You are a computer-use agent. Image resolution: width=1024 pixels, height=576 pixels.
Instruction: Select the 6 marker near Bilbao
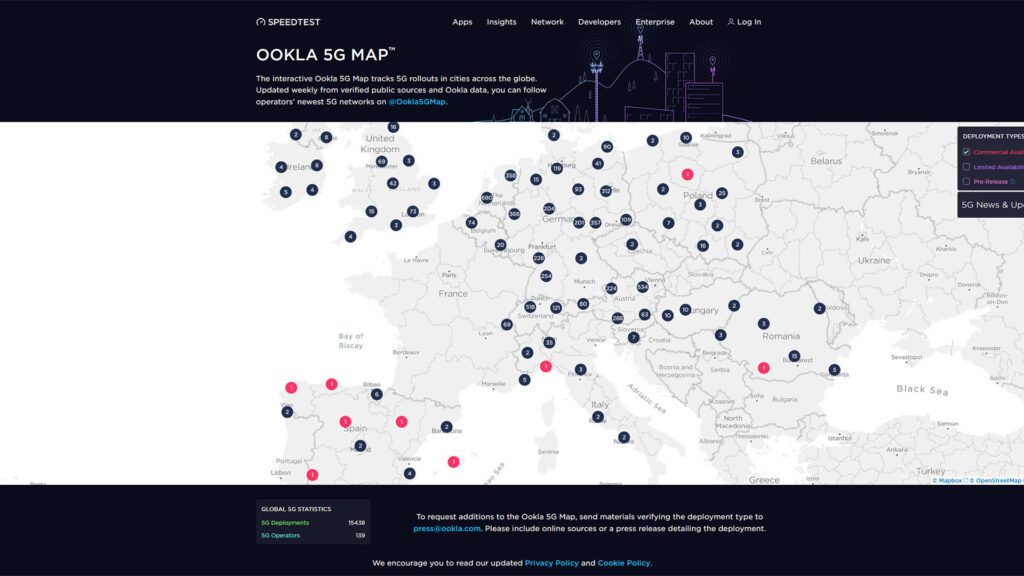[x=376, y=394]
